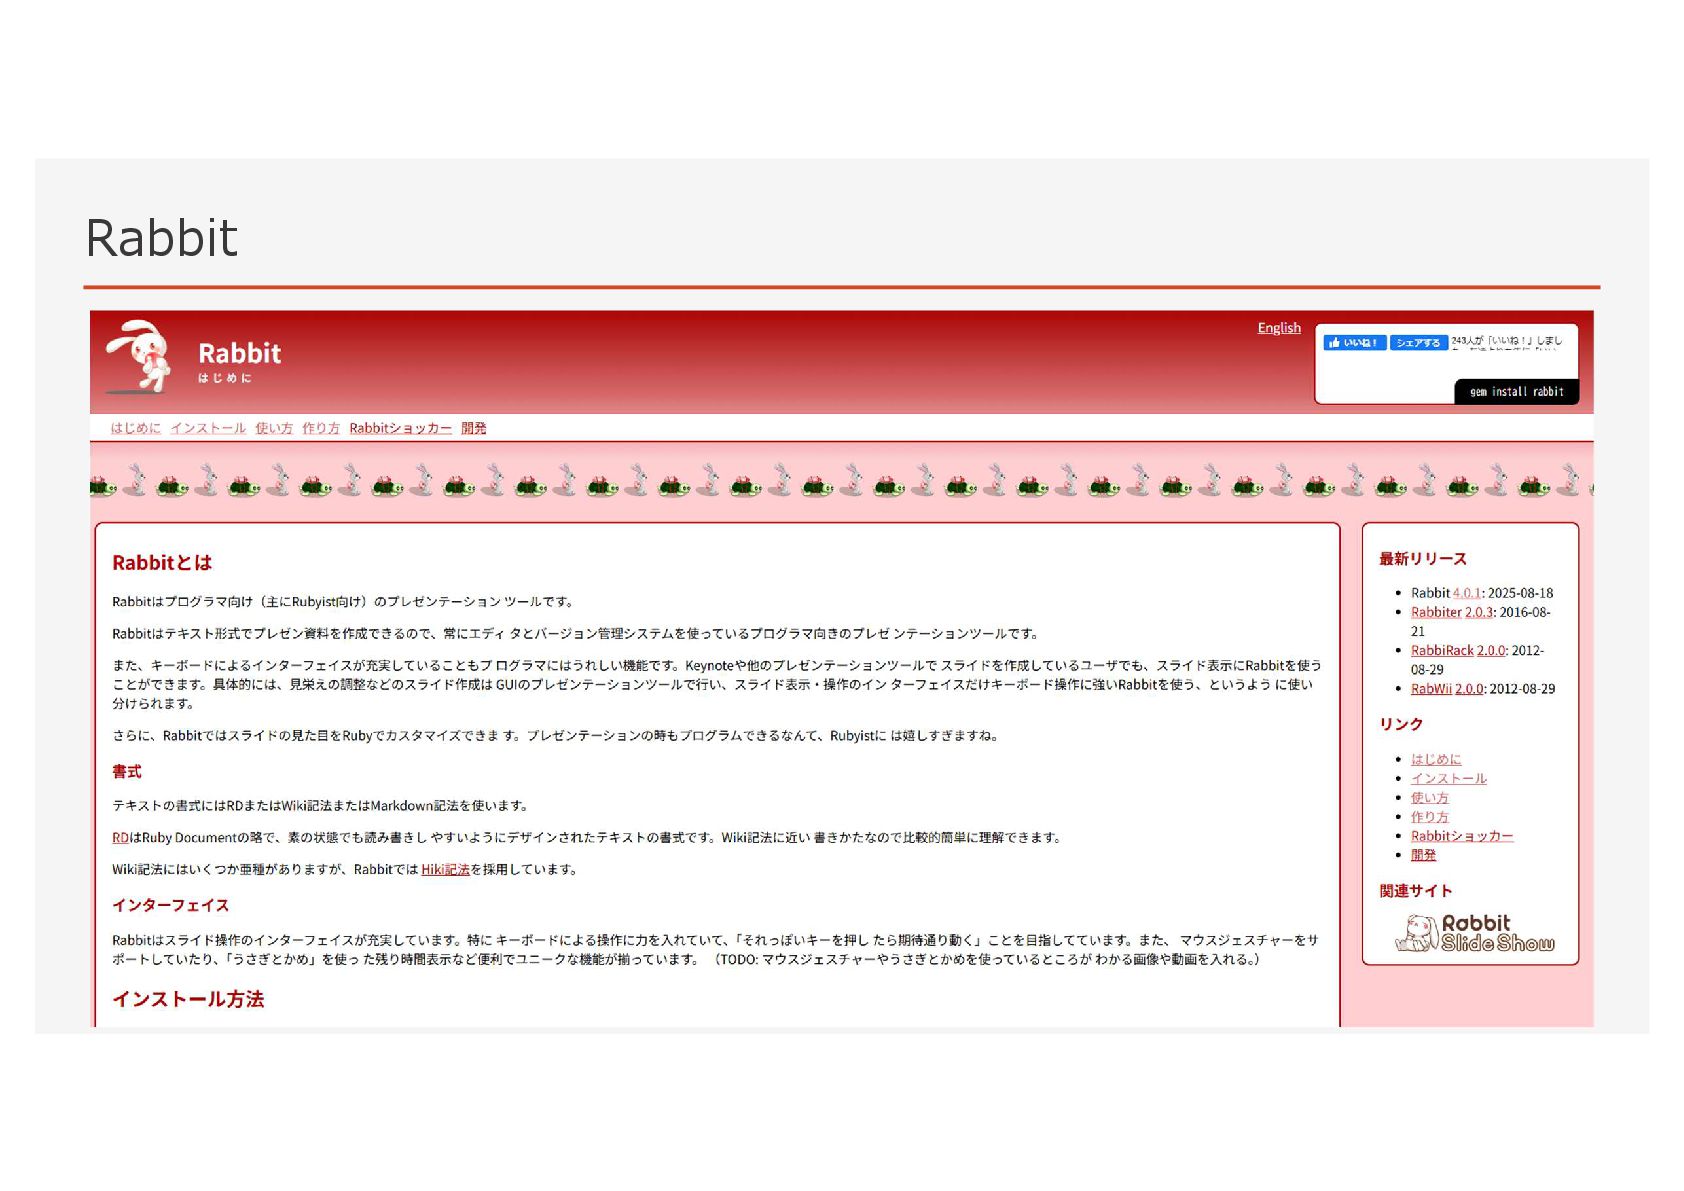Open Rabbitショッカー in sidebar リンク list
The width and height of the screenshot is (1684, 1191).
coord(1462,836)
